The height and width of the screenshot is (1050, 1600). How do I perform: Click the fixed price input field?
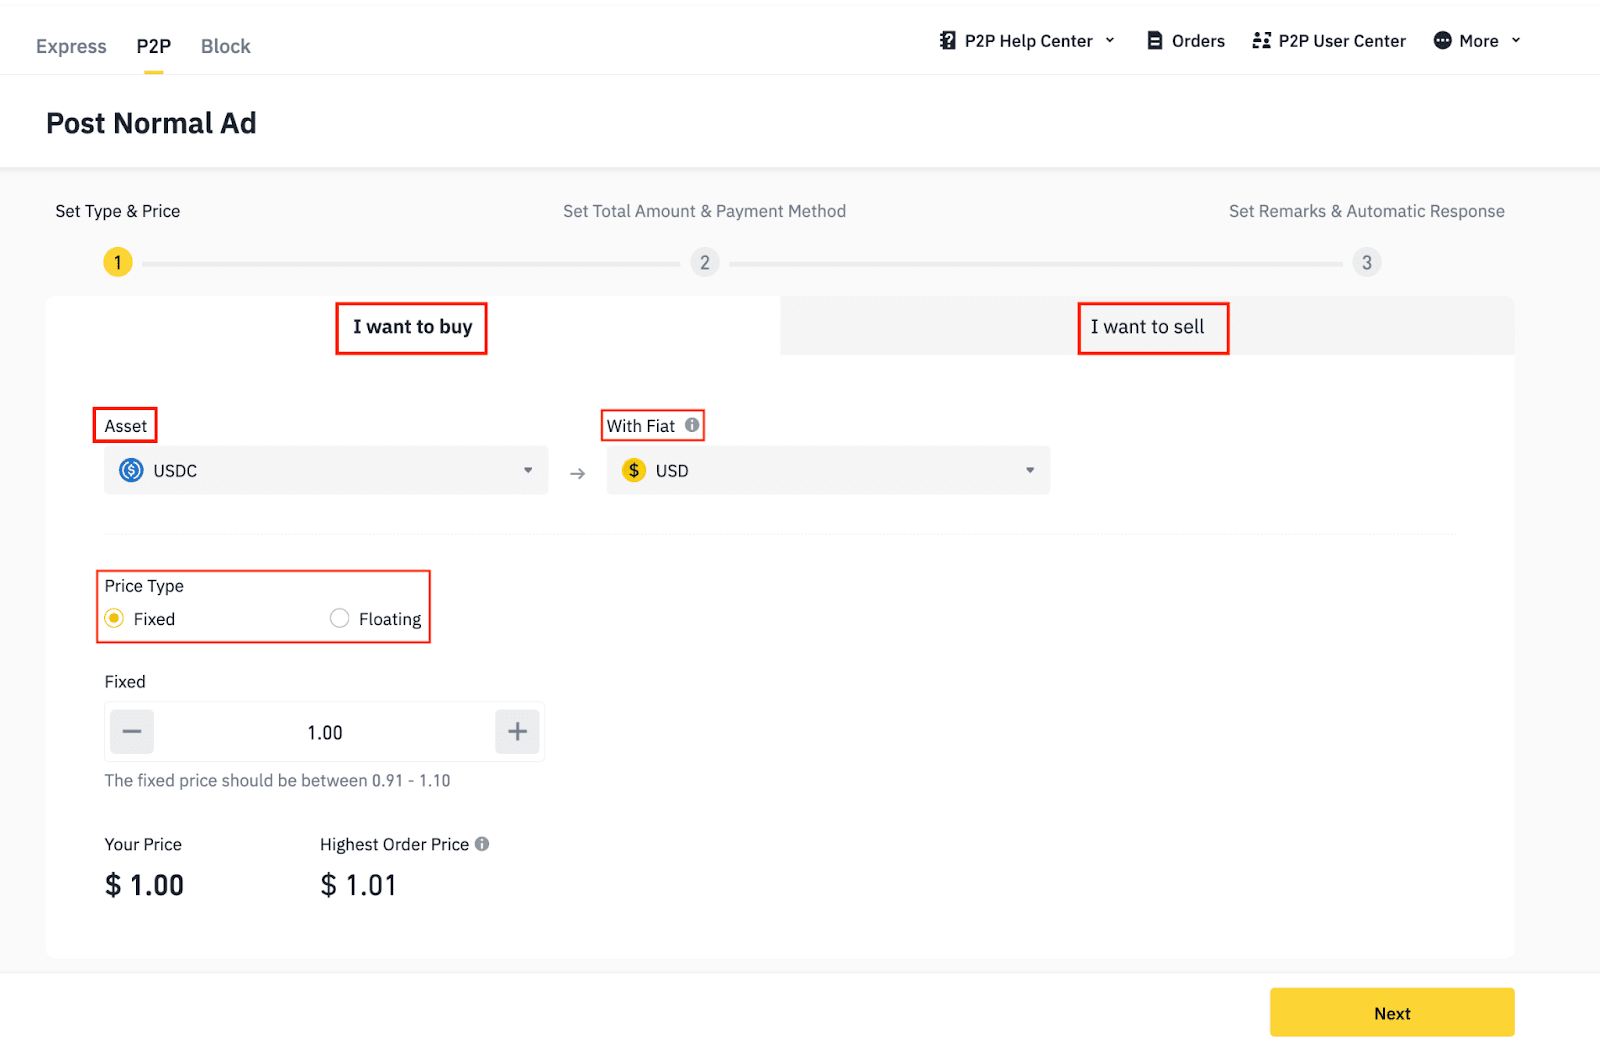[x=325, y=733]
